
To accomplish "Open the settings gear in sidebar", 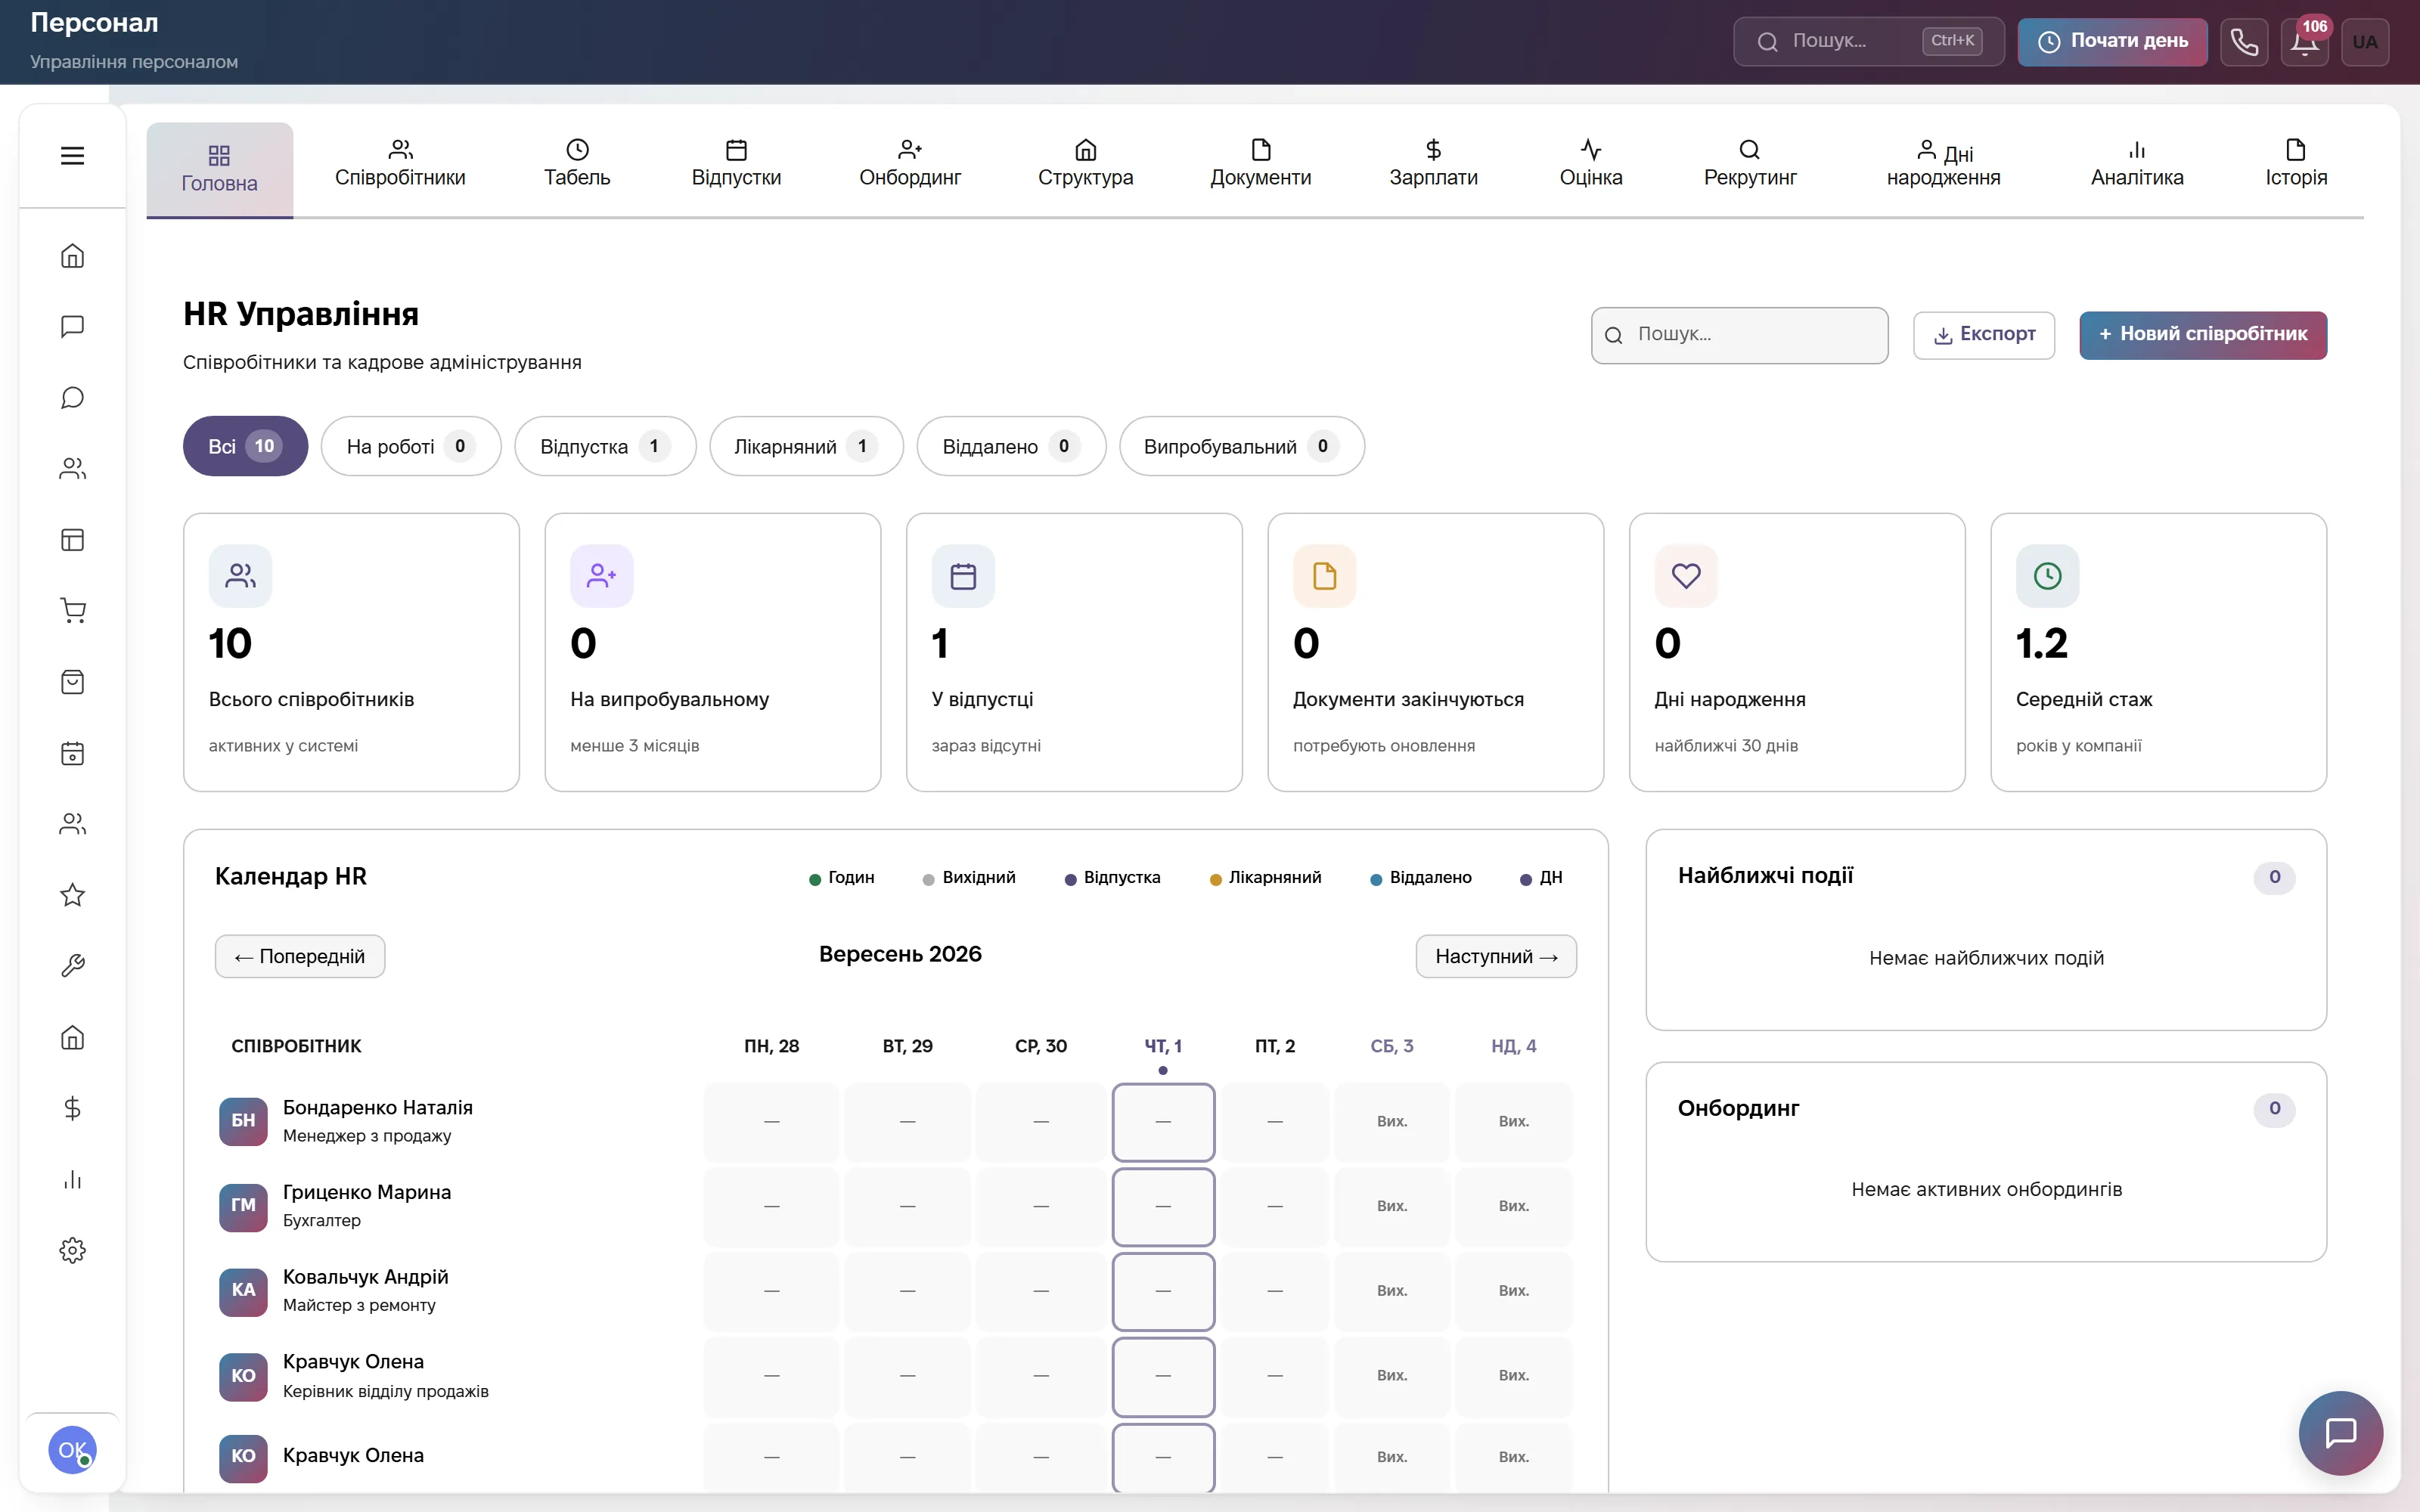I will (x=72, y=1250).
